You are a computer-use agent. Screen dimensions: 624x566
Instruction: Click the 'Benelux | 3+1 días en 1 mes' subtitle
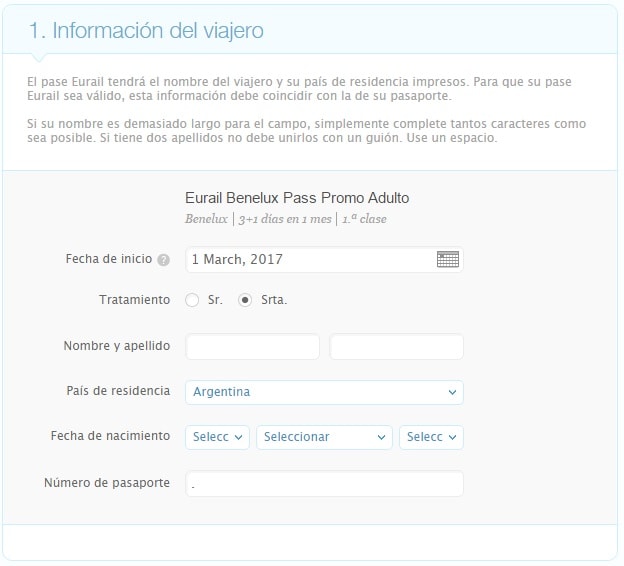click(x=258, y=219)
